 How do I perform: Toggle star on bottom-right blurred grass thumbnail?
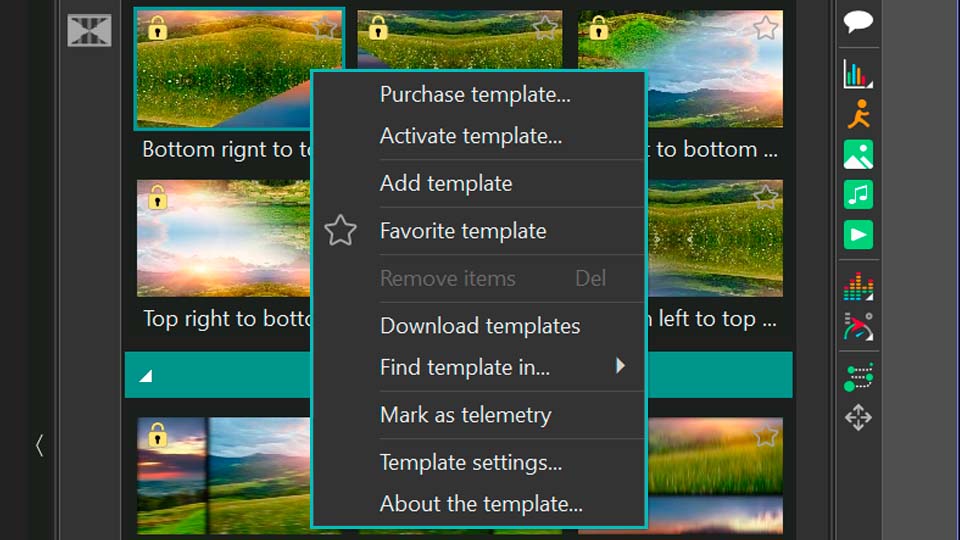click(765, 436)
